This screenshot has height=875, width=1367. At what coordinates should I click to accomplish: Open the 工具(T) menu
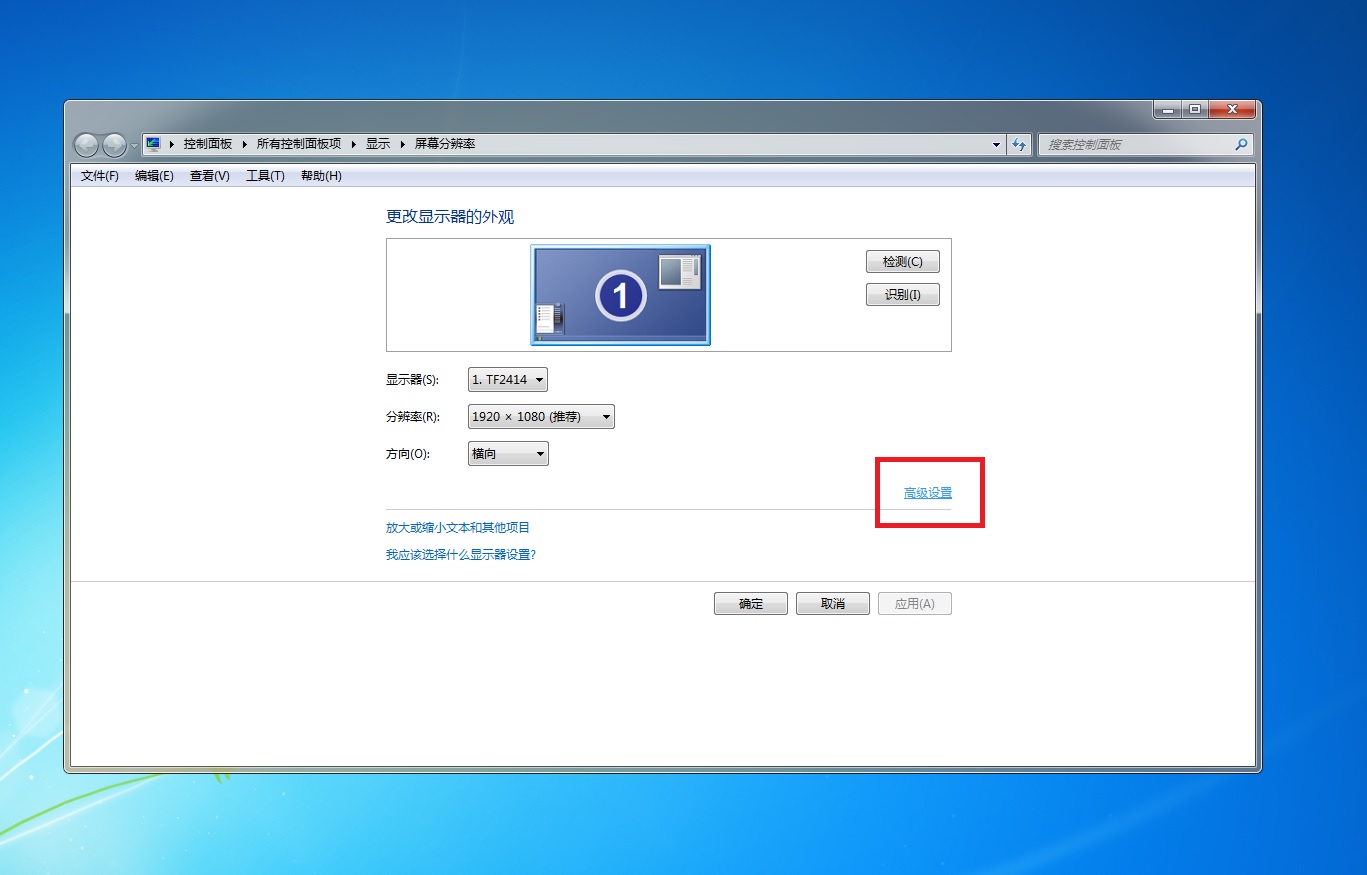265,176
